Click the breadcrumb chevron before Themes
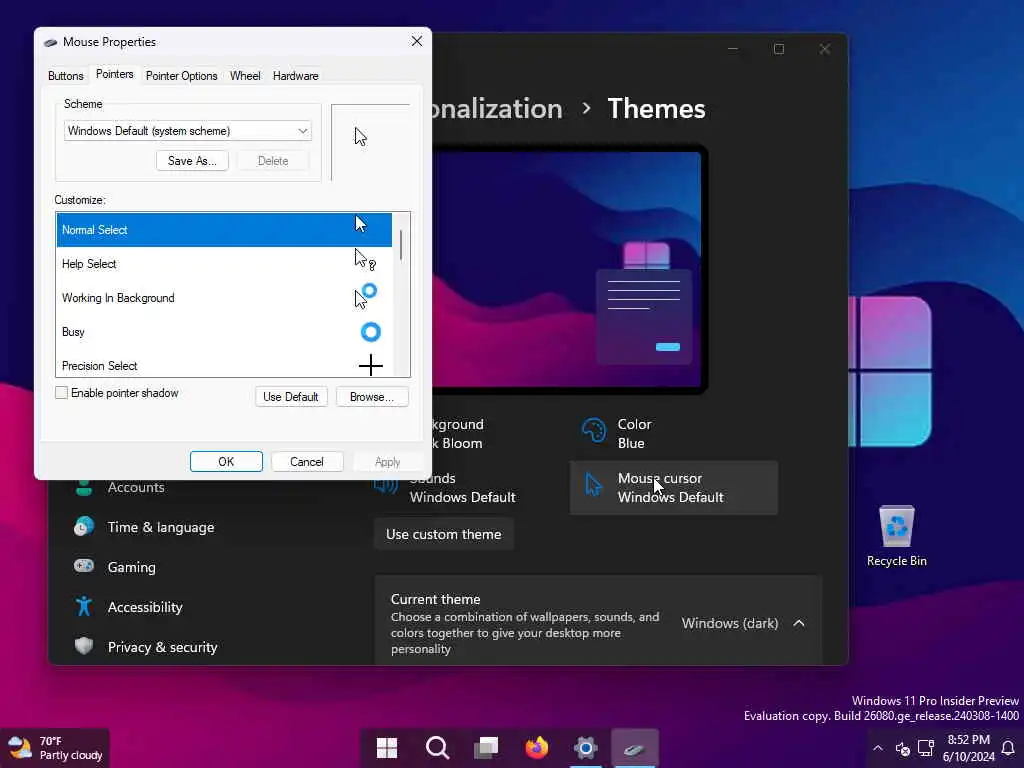Image resolution: width=1024 pixels, height=768 pixels. pyautogui.click(x=586, y=108)
